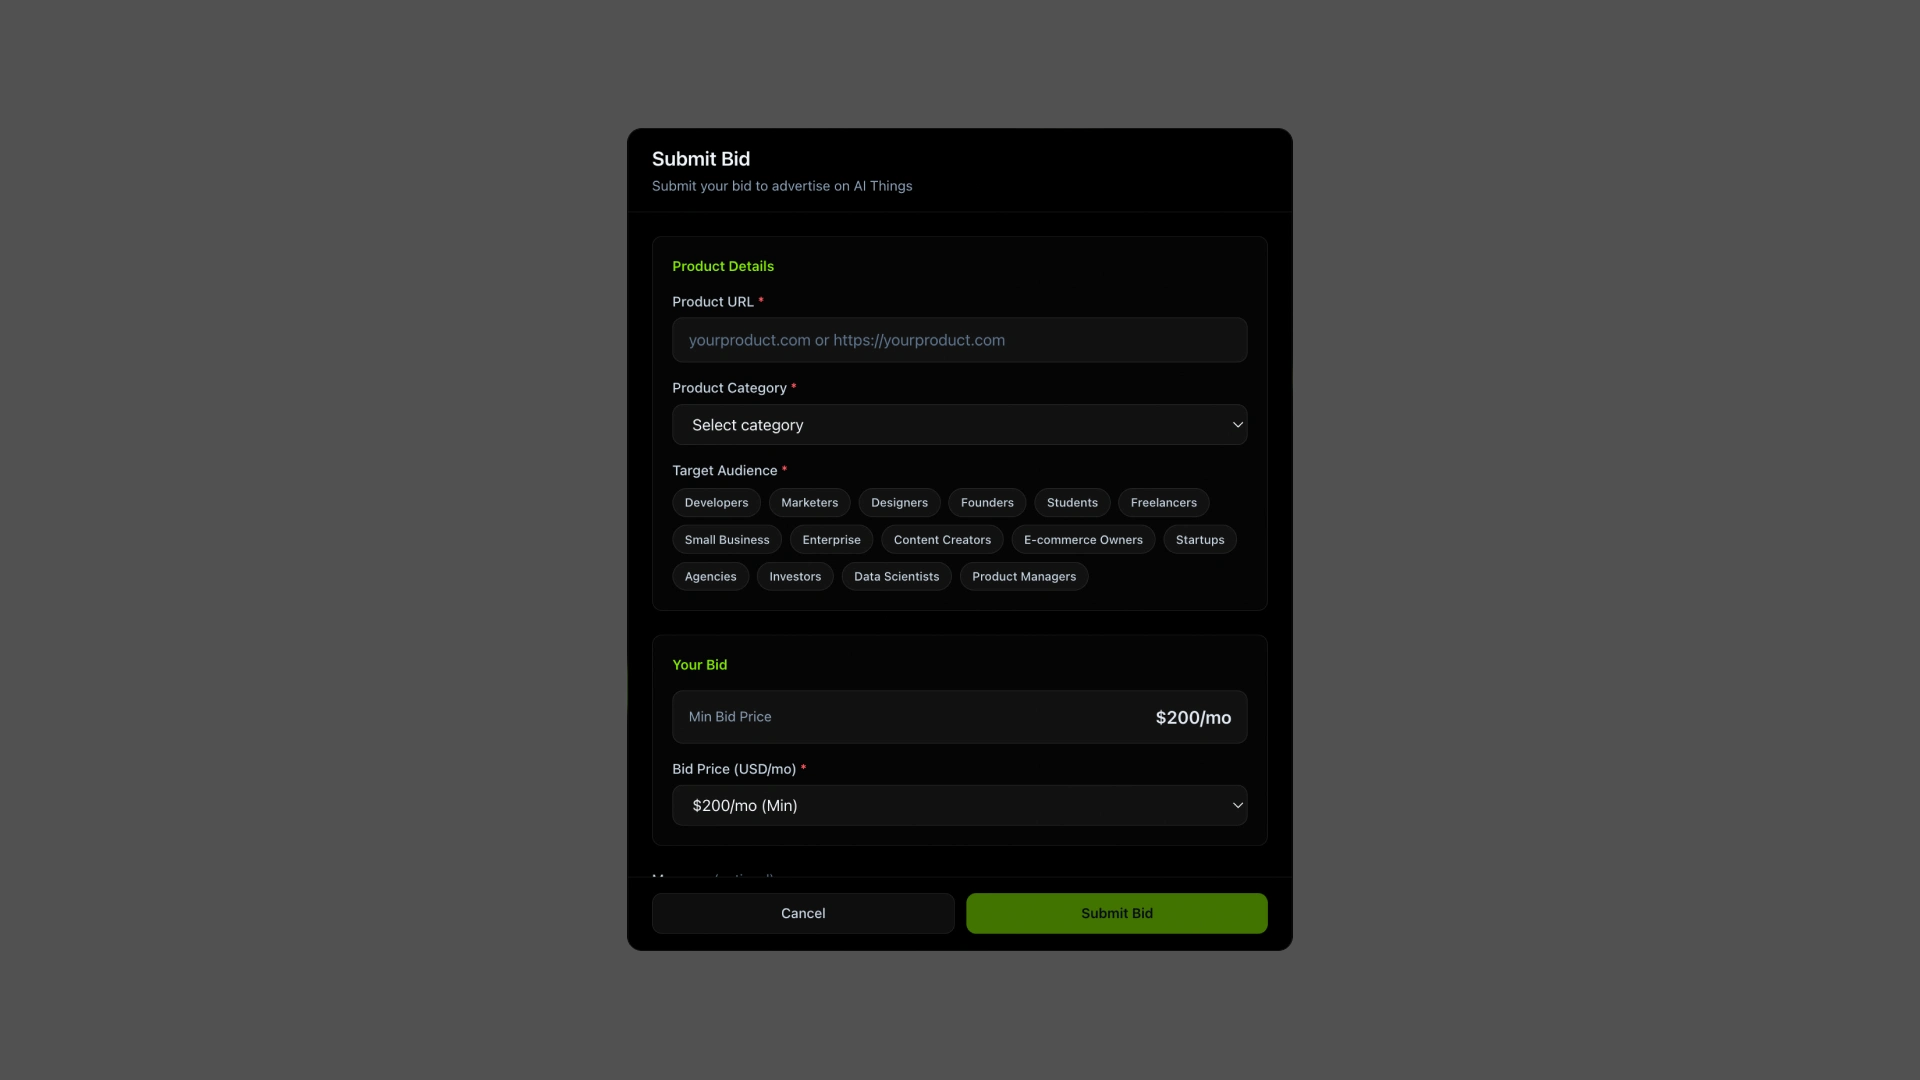Select the Small Business audience tag
The width and height of the screenshot is (1920, 1080).
pos(726,539)
